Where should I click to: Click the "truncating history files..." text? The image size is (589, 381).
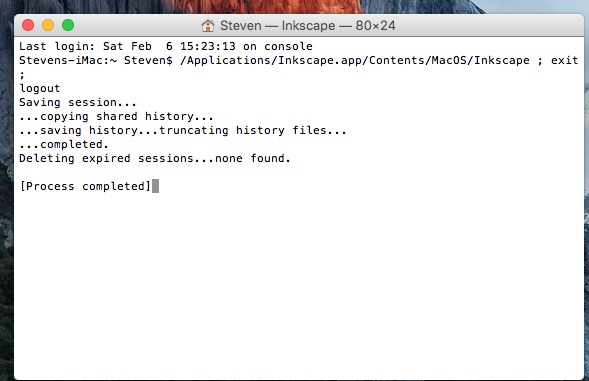(252, 130)
